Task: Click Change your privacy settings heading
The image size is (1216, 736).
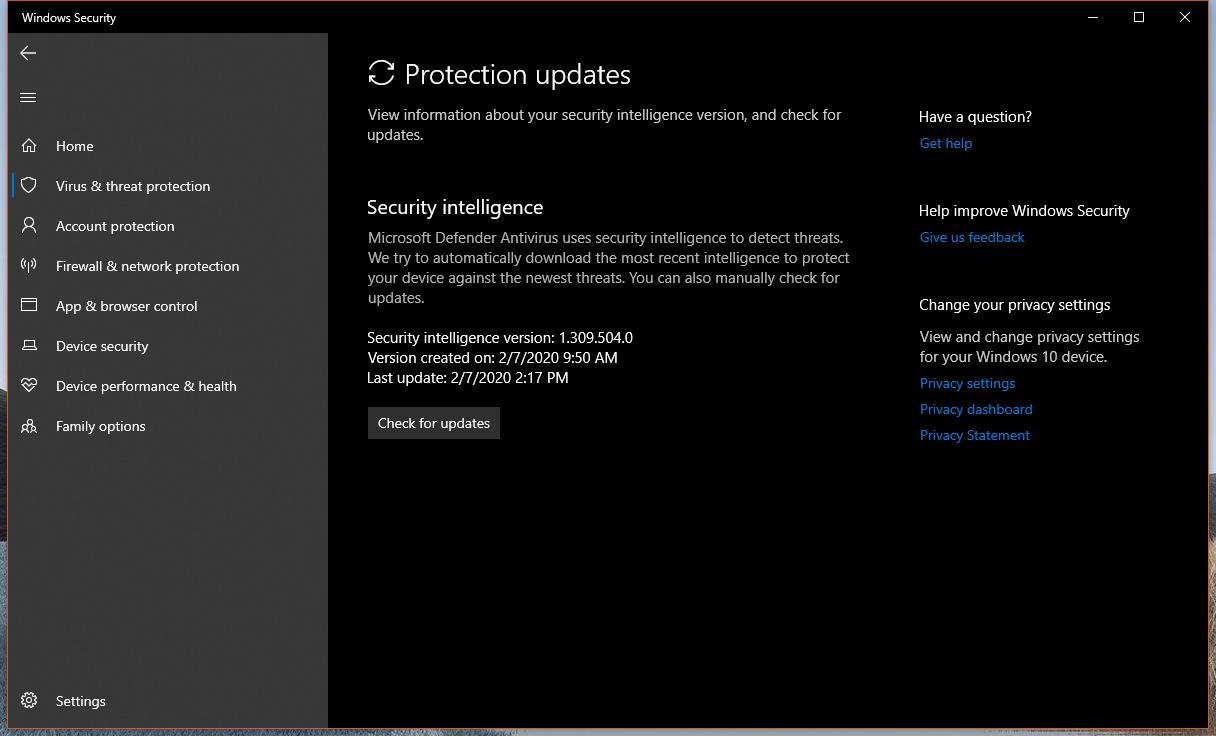Action: coord(1014,305)
